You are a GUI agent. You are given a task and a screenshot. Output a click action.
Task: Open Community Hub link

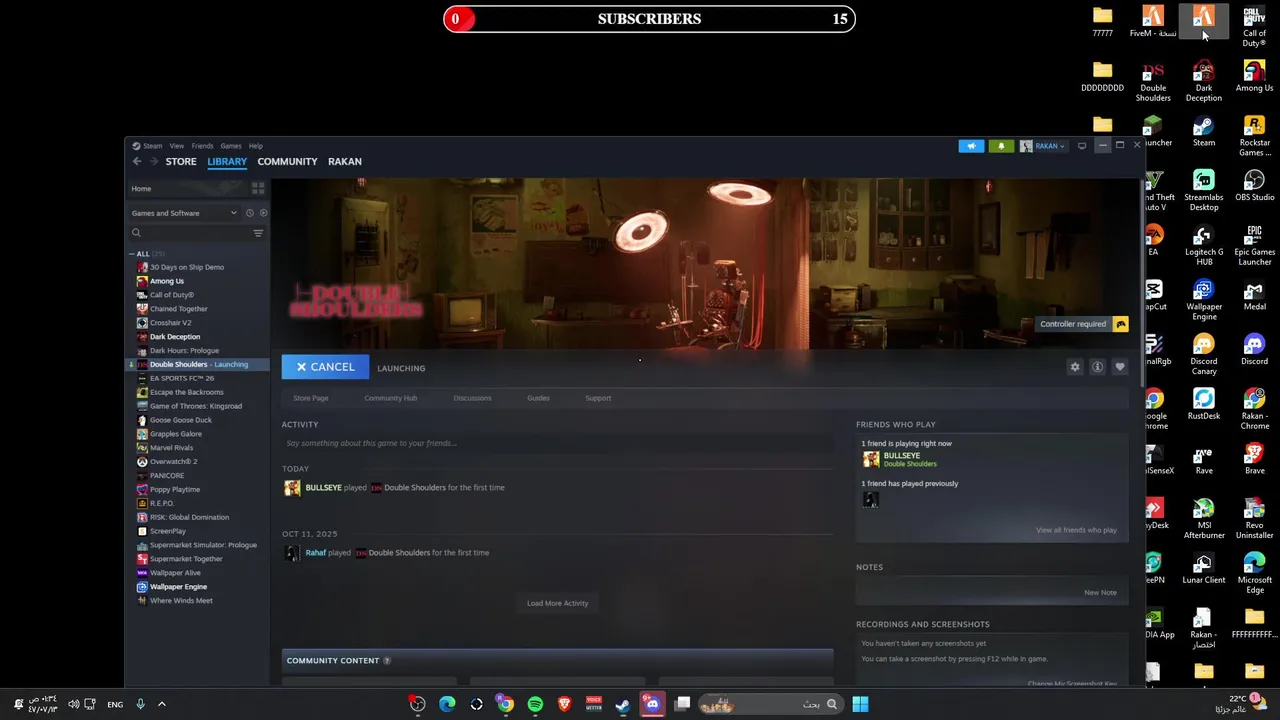pyautogui.click(x=390, y=398)
